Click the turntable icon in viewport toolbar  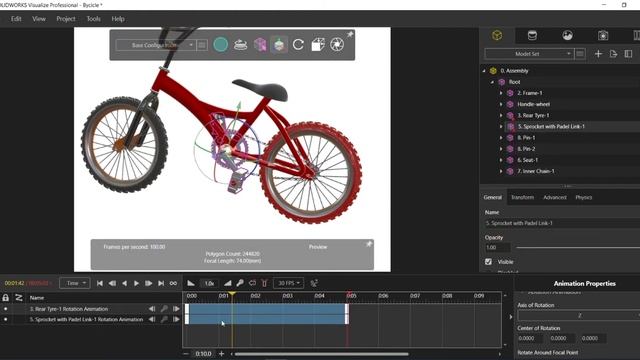[x=240, y=44]
